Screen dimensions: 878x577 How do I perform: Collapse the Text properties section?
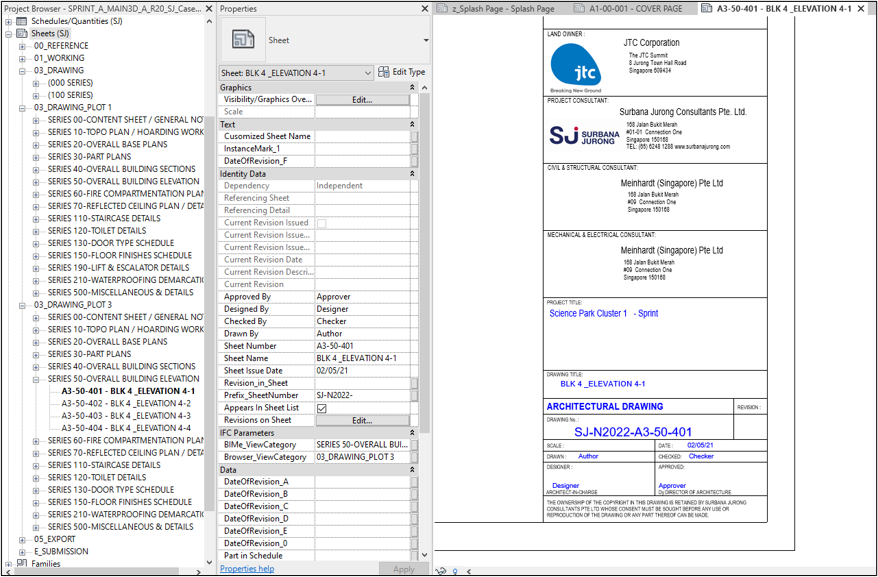tap(412, 124)
